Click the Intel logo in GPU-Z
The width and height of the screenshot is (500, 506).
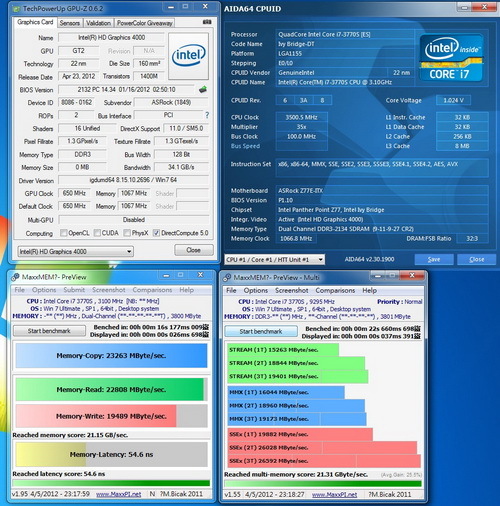point(189,56)
